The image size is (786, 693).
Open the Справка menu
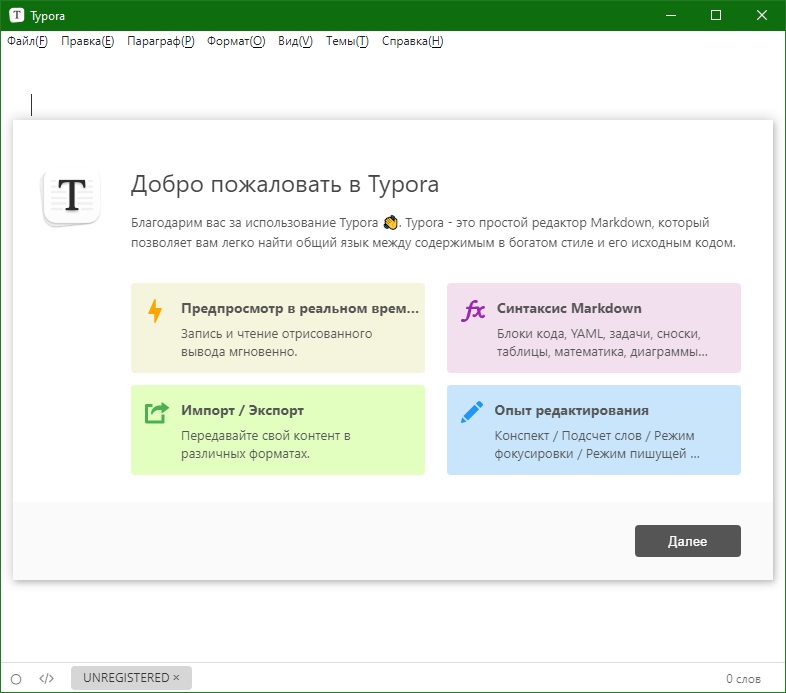(x=412, y=41)
